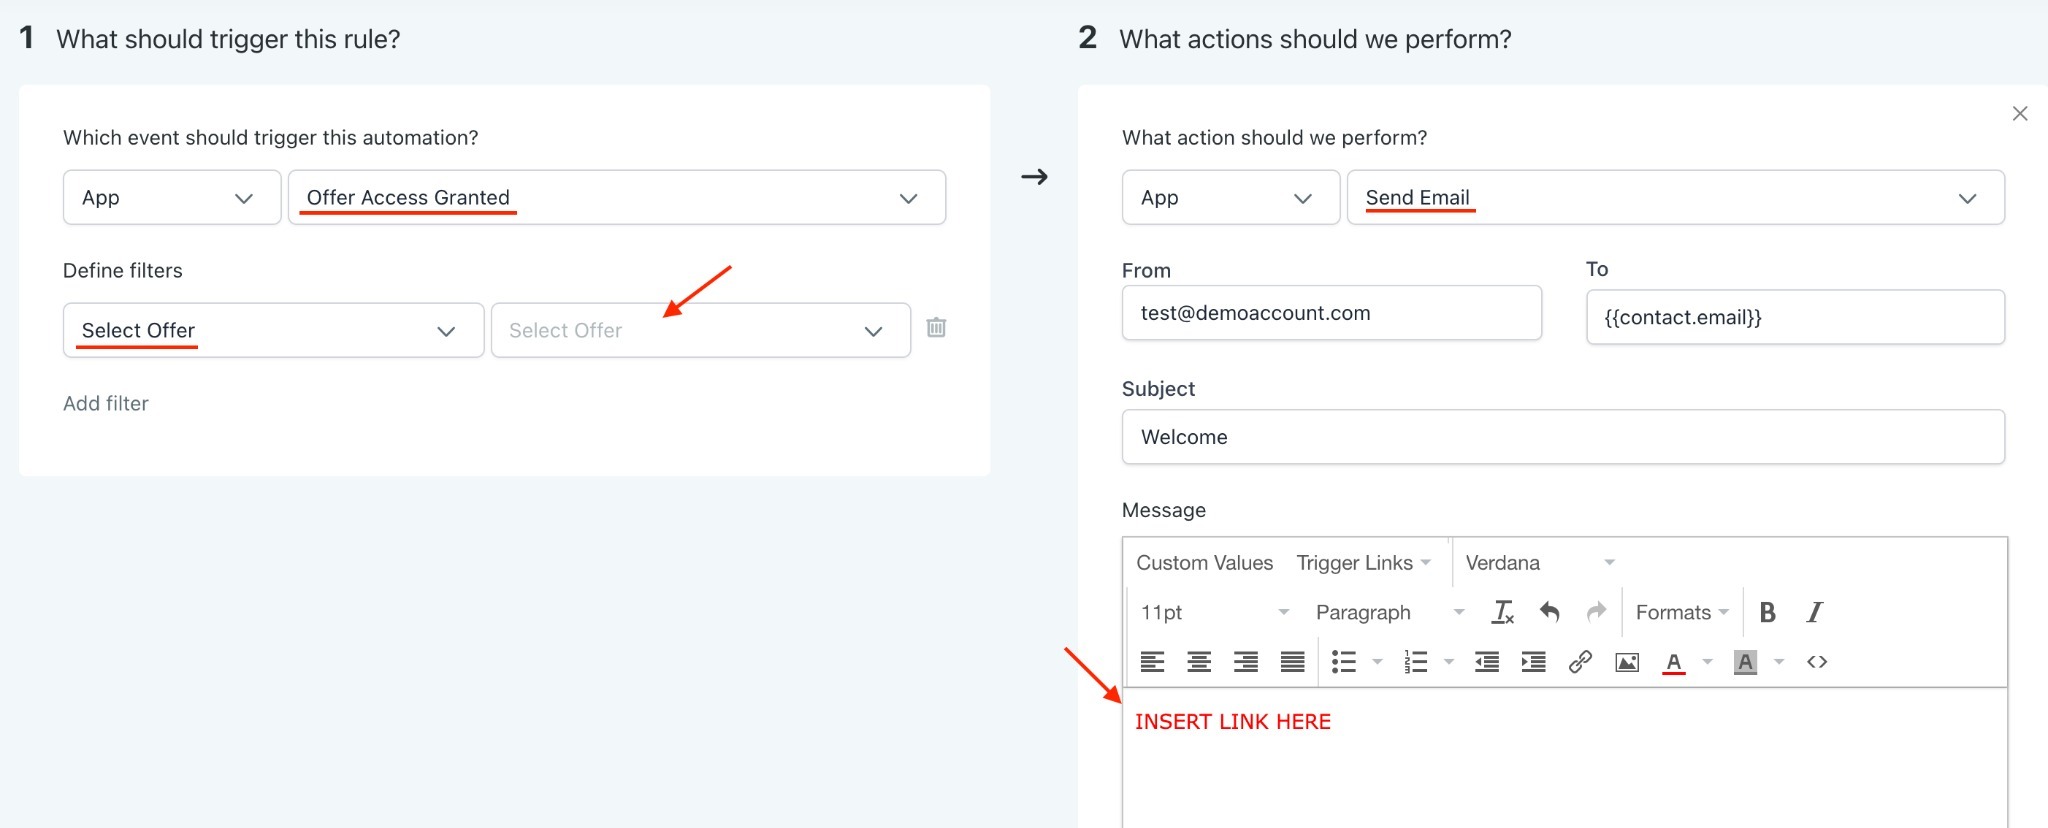Align message text left
The height and width of the screenshot is (828, 2048).
pyautogui.click(x=1152, y=662)
